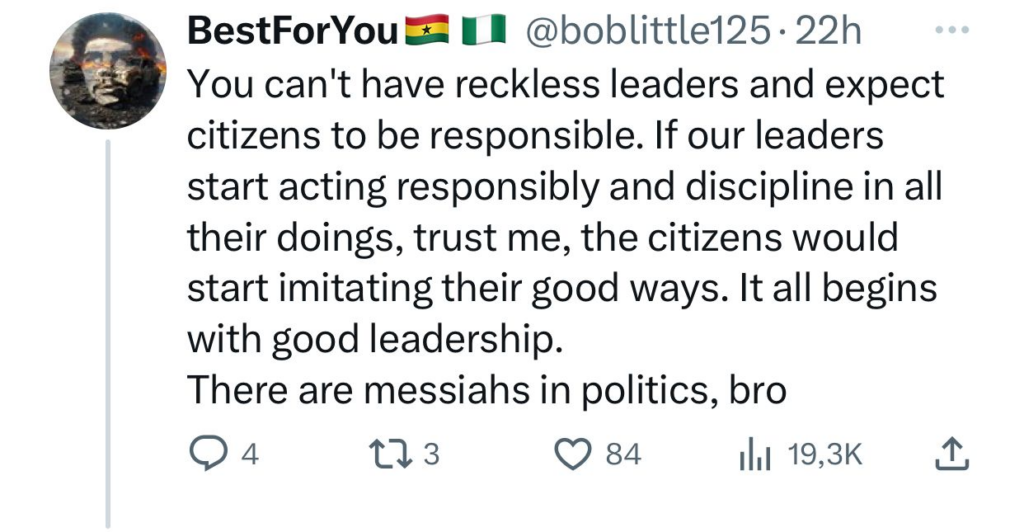Click the reply count 4

tap(251, 456)
